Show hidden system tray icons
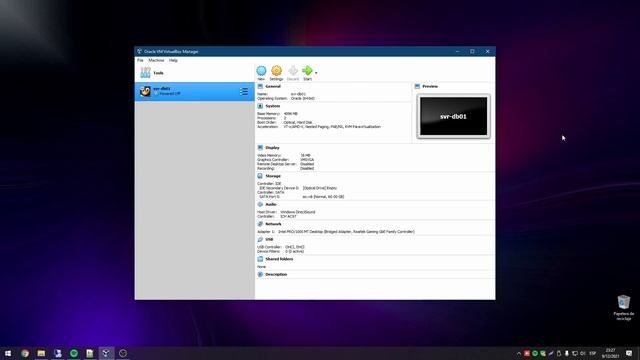This screenshot has height=360, width=640. [x=519, y=353]
